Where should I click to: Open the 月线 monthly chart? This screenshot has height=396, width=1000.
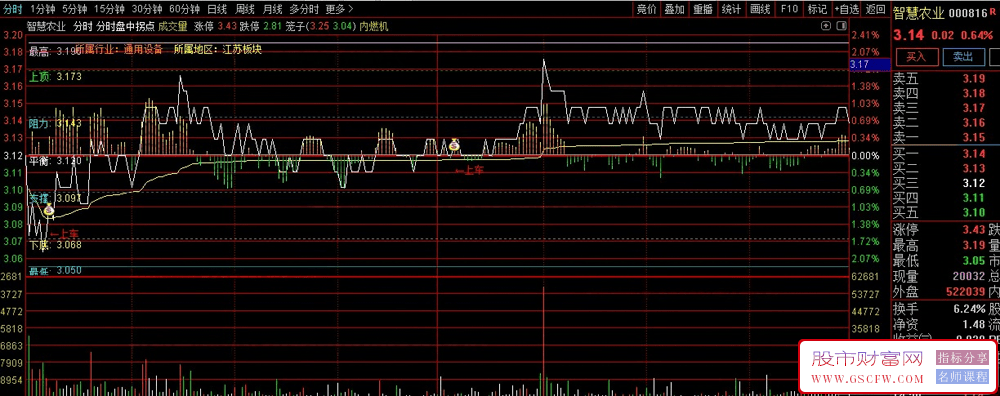click(272, 9)
